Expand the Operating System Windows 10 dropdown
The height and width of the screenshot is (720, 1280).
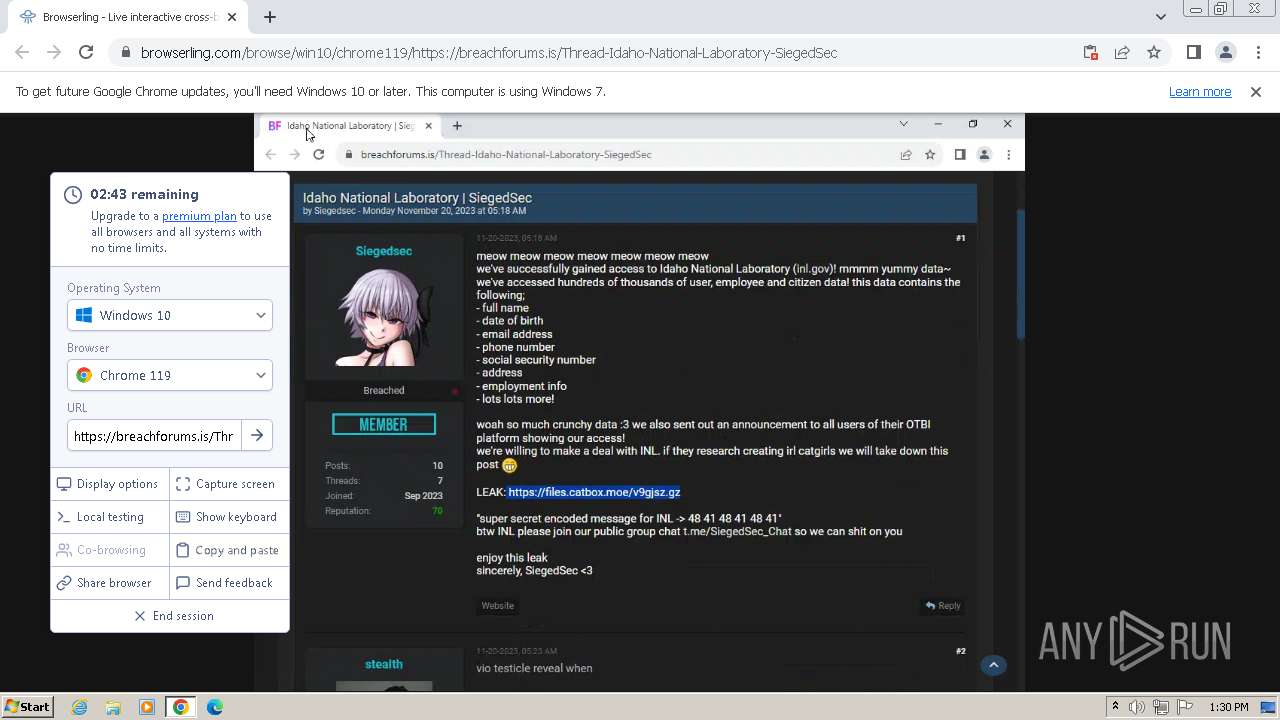pos(170,316)
